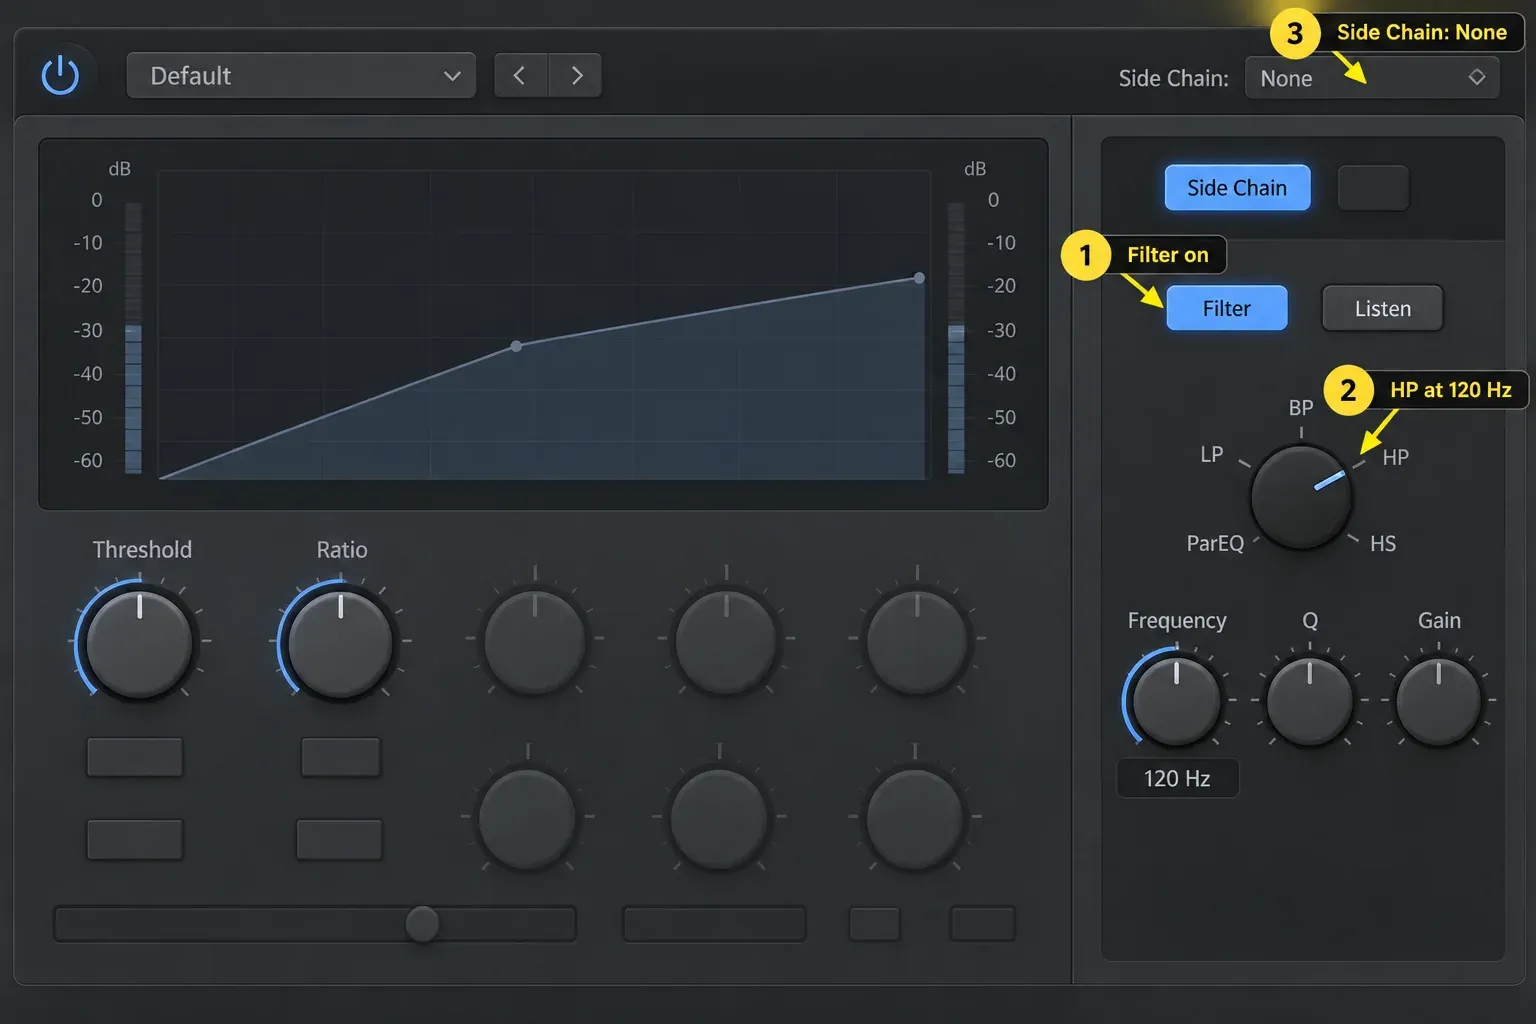Open the Default preset dropdown
This screenshot has height=1024, width=1536.
[x=301, y=76]
